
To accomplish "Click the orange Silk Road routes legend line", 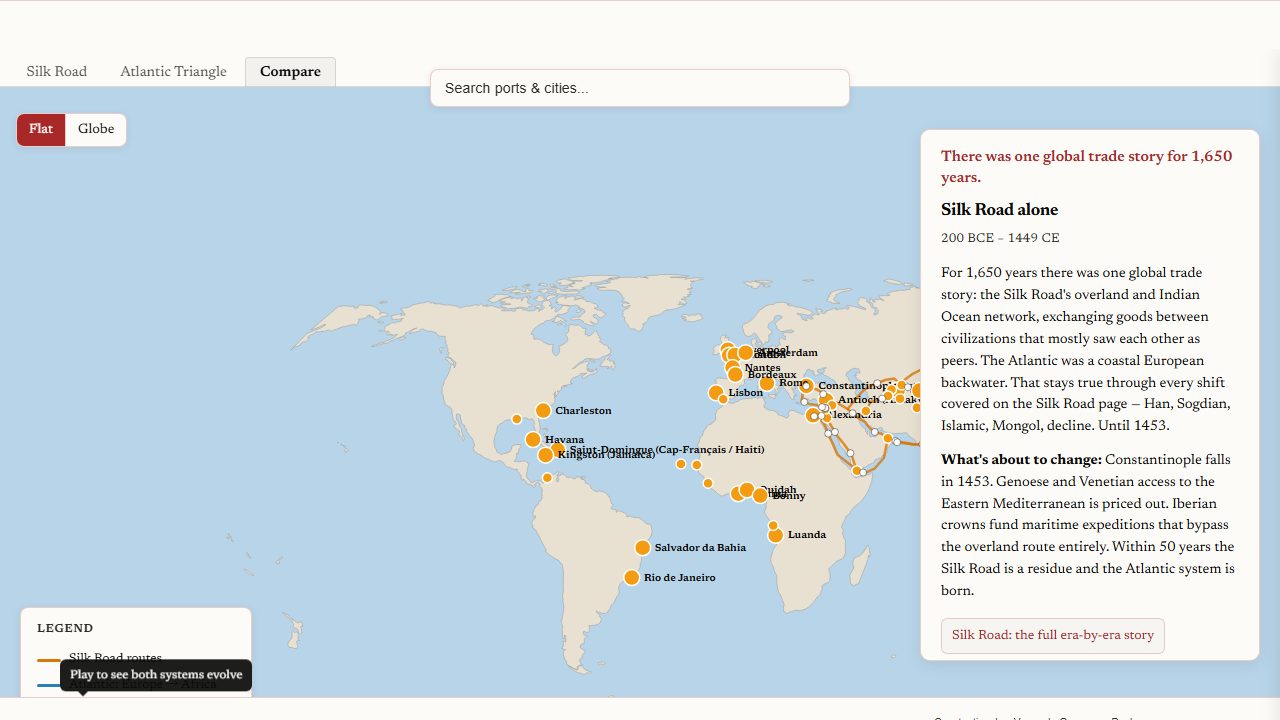I will [x=49, y=660].
